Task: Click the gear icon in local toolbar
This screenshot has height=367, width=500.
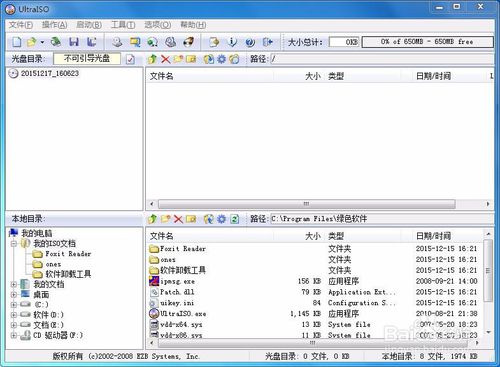Action: point(222,219)
